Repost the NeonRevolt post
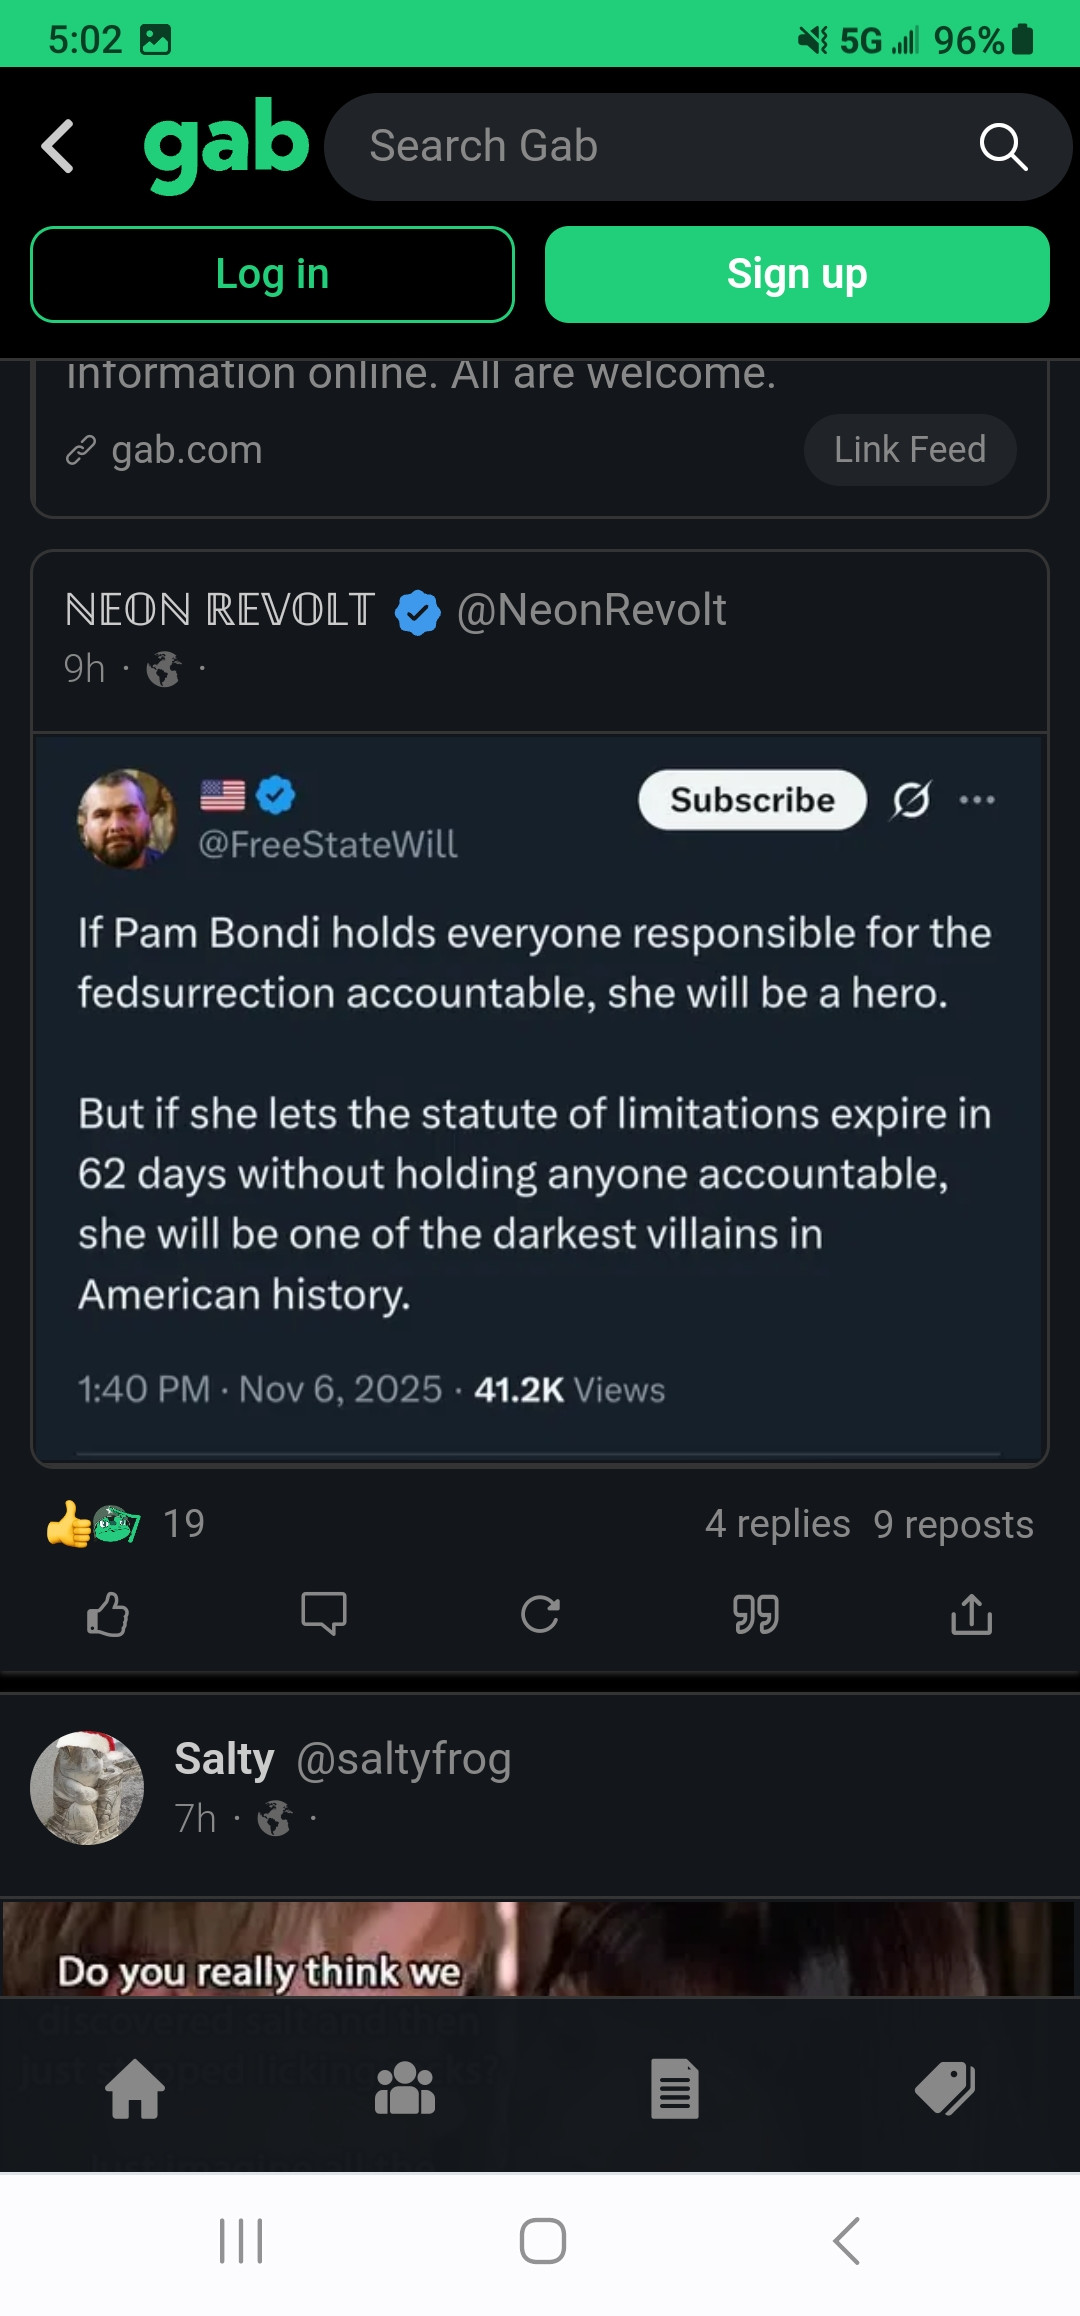This screenshot has height=2316, width=1080. 540,1613
